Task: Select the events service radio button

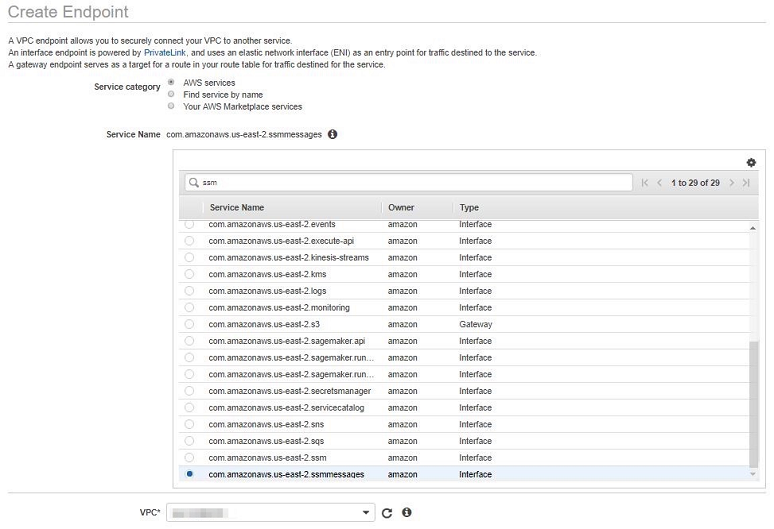Action: point(189,225)
